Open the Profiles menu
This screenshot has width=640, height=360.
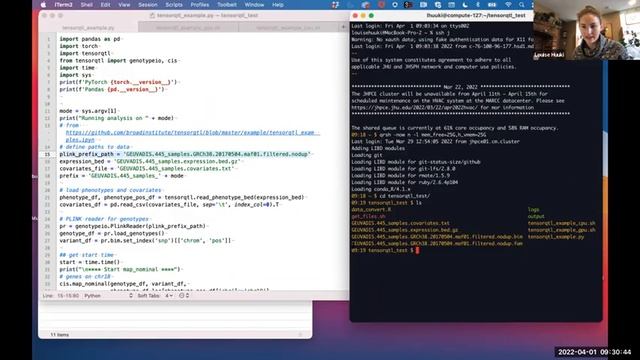click(200, 5)
